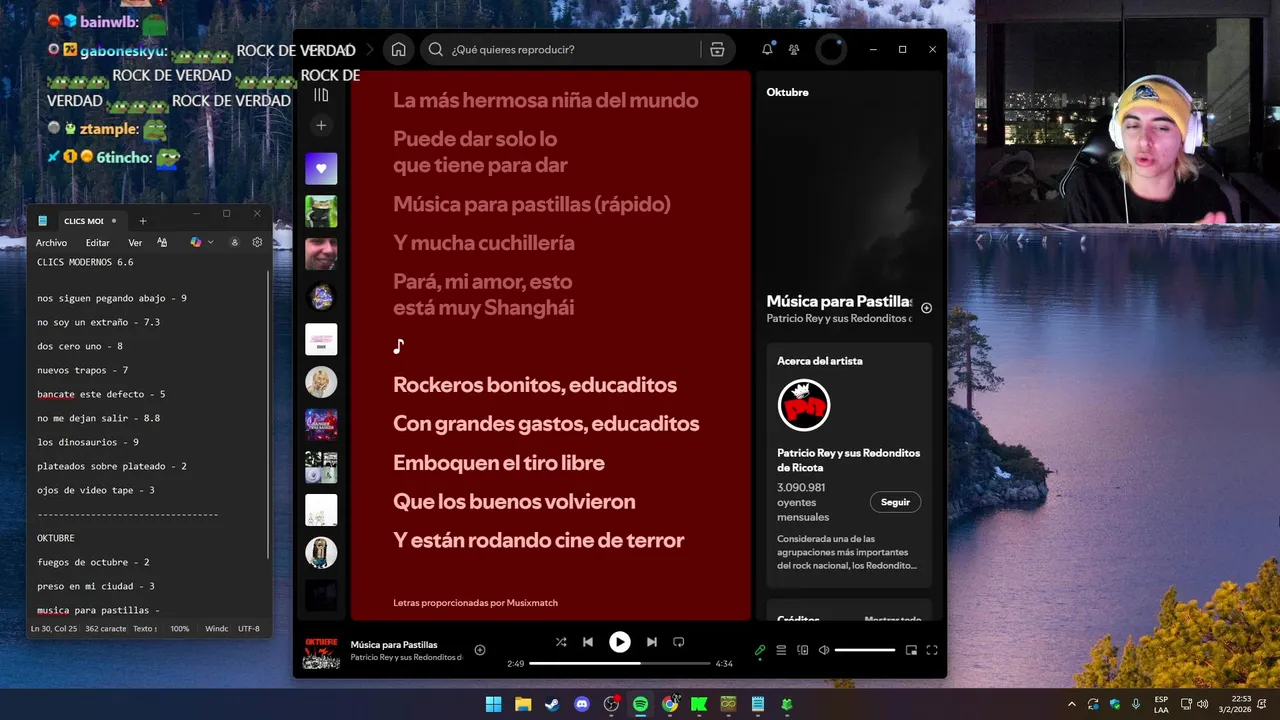Viewport: 1280px width, 720px height.
Task: Mute the Spotify volume
Action: pyautogui.click(x=824, y=650)
